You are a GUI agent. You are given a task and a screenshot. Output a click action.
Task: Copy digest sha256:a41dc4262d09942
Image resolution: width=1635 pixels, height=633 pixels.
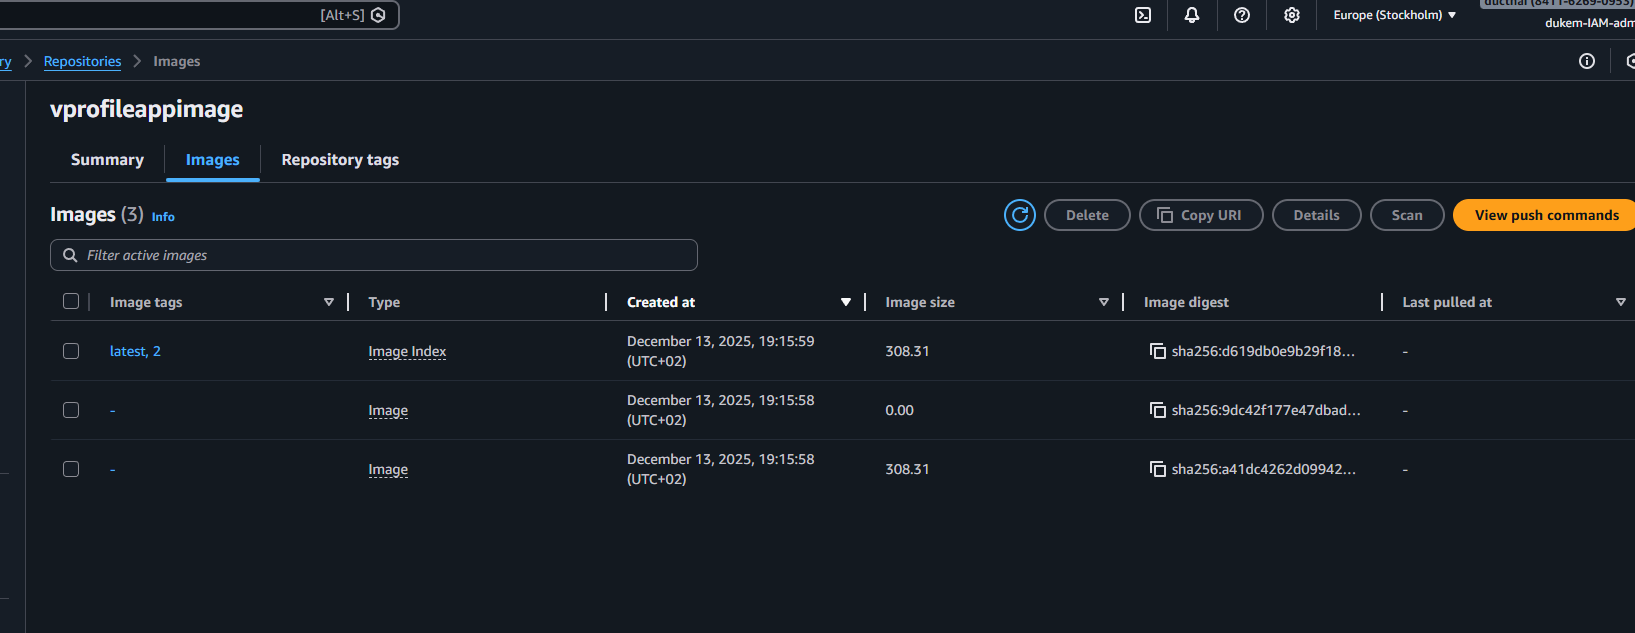[x=1158, y=469]
